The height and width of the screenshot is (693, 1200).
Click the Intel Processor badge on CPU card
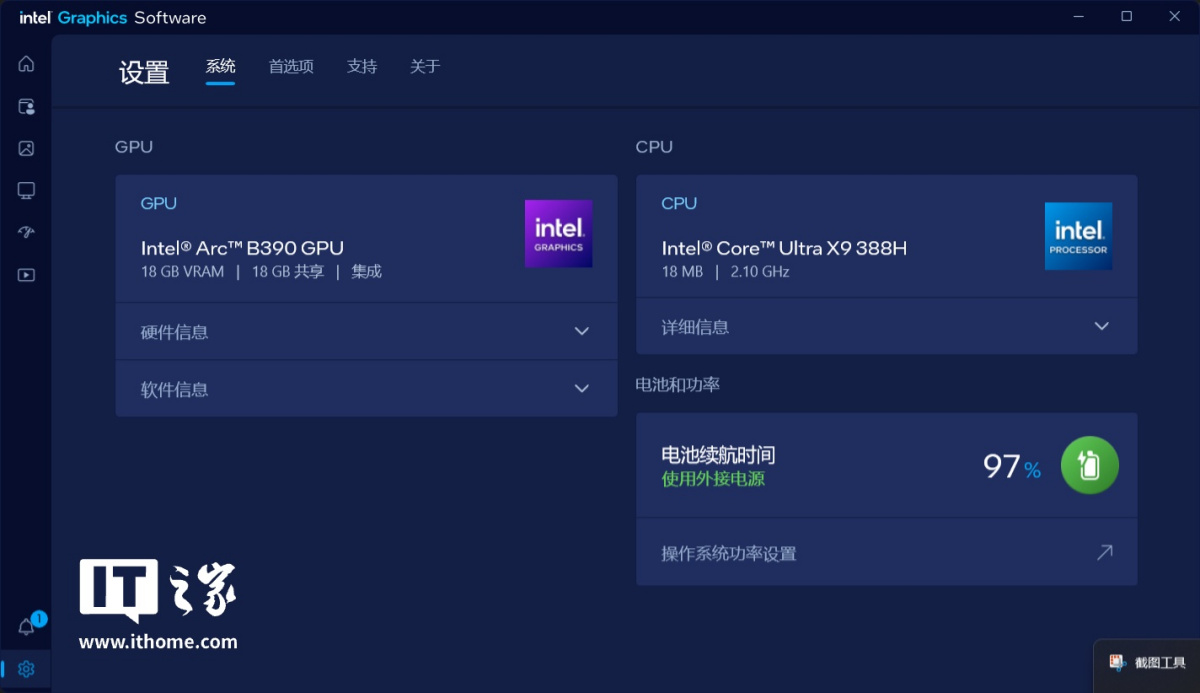coord(1078,236)
